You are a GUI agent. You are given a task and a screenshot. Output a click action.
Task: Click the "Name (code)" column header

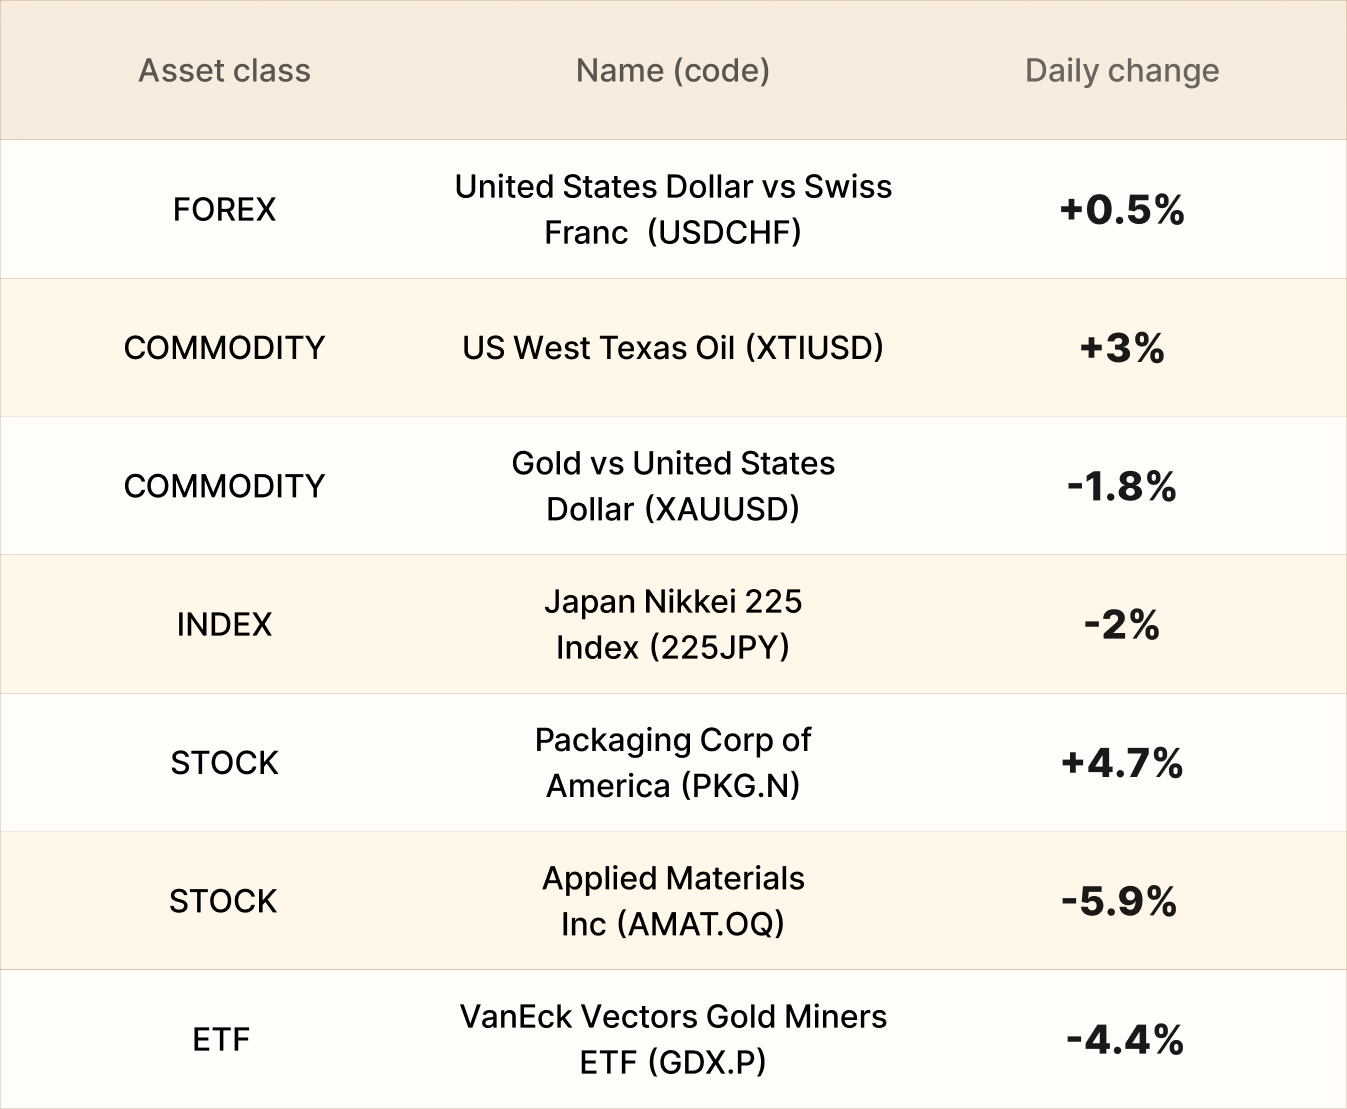(x=673, y=71)
